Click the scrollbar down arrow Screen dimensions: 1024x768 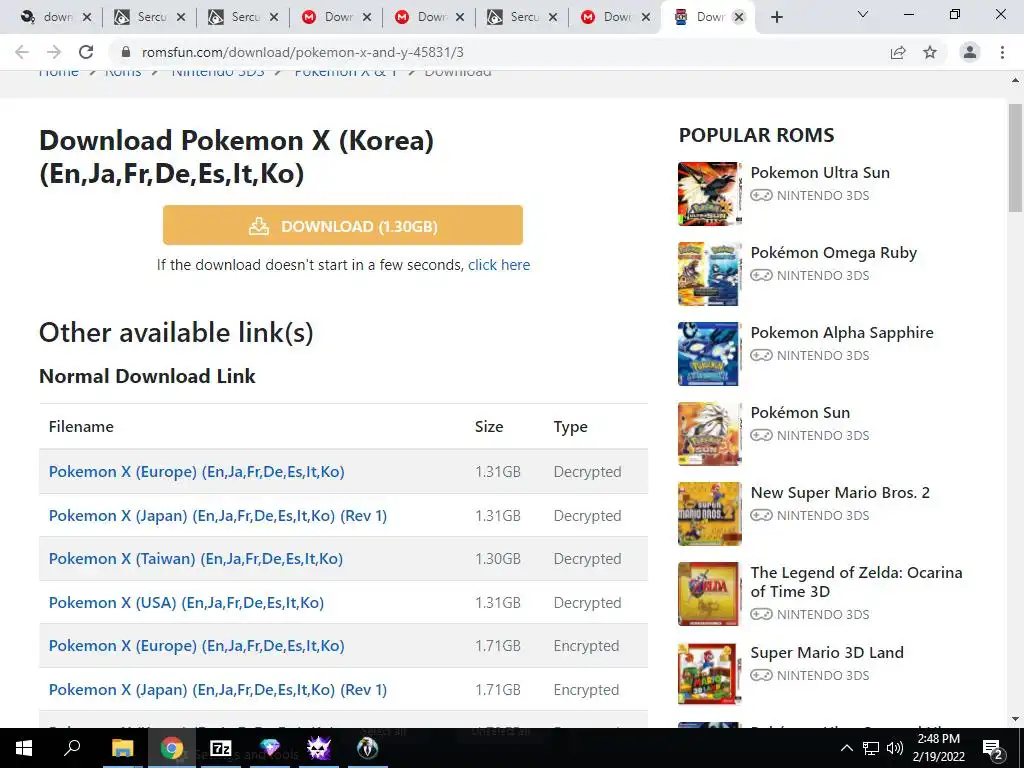pyautogui.click(x=1015, y=719)
